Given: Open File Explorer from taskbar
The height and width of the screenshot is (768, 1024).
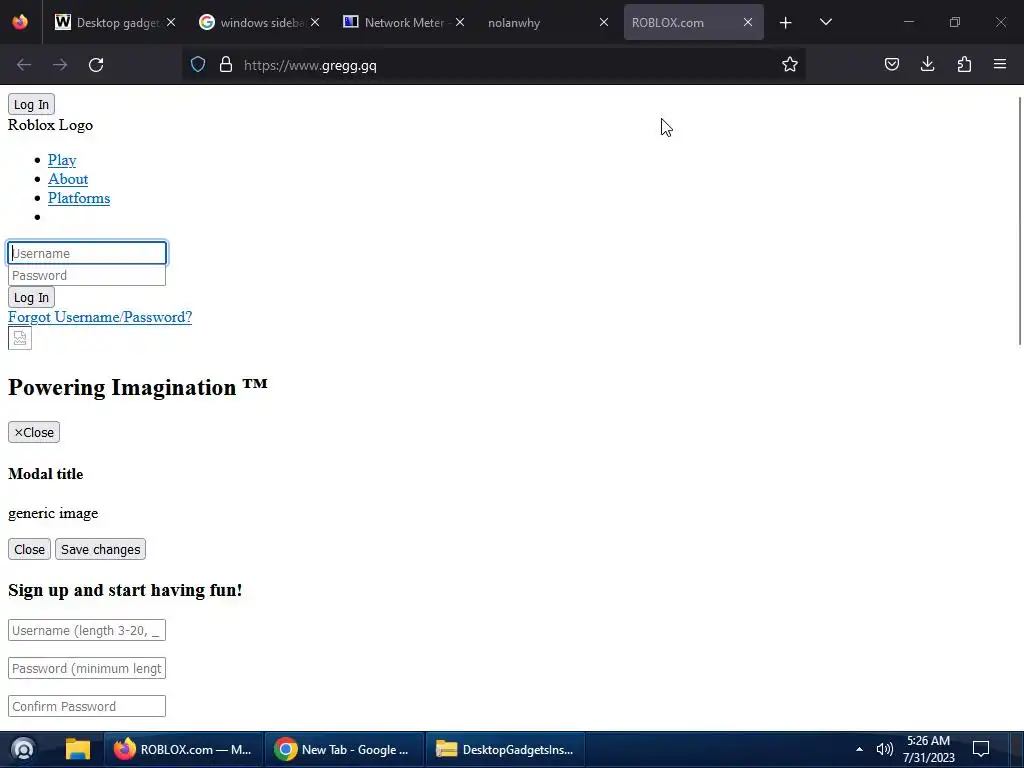Looking at the screenshot, I should point(78,749).
